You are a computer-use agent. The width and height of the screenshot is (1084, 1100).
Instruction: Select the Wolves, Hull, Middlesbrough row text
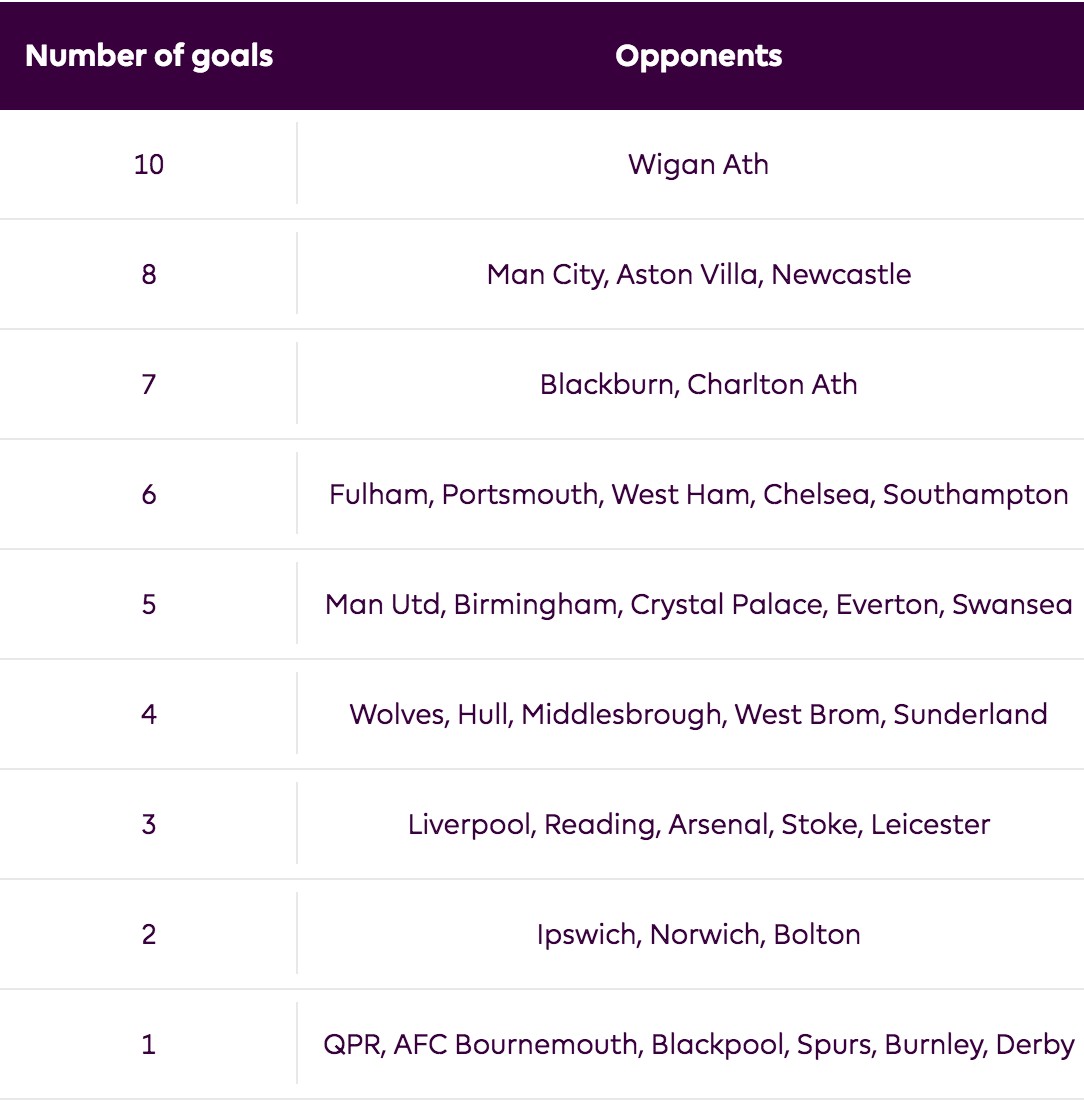[698, 714]
